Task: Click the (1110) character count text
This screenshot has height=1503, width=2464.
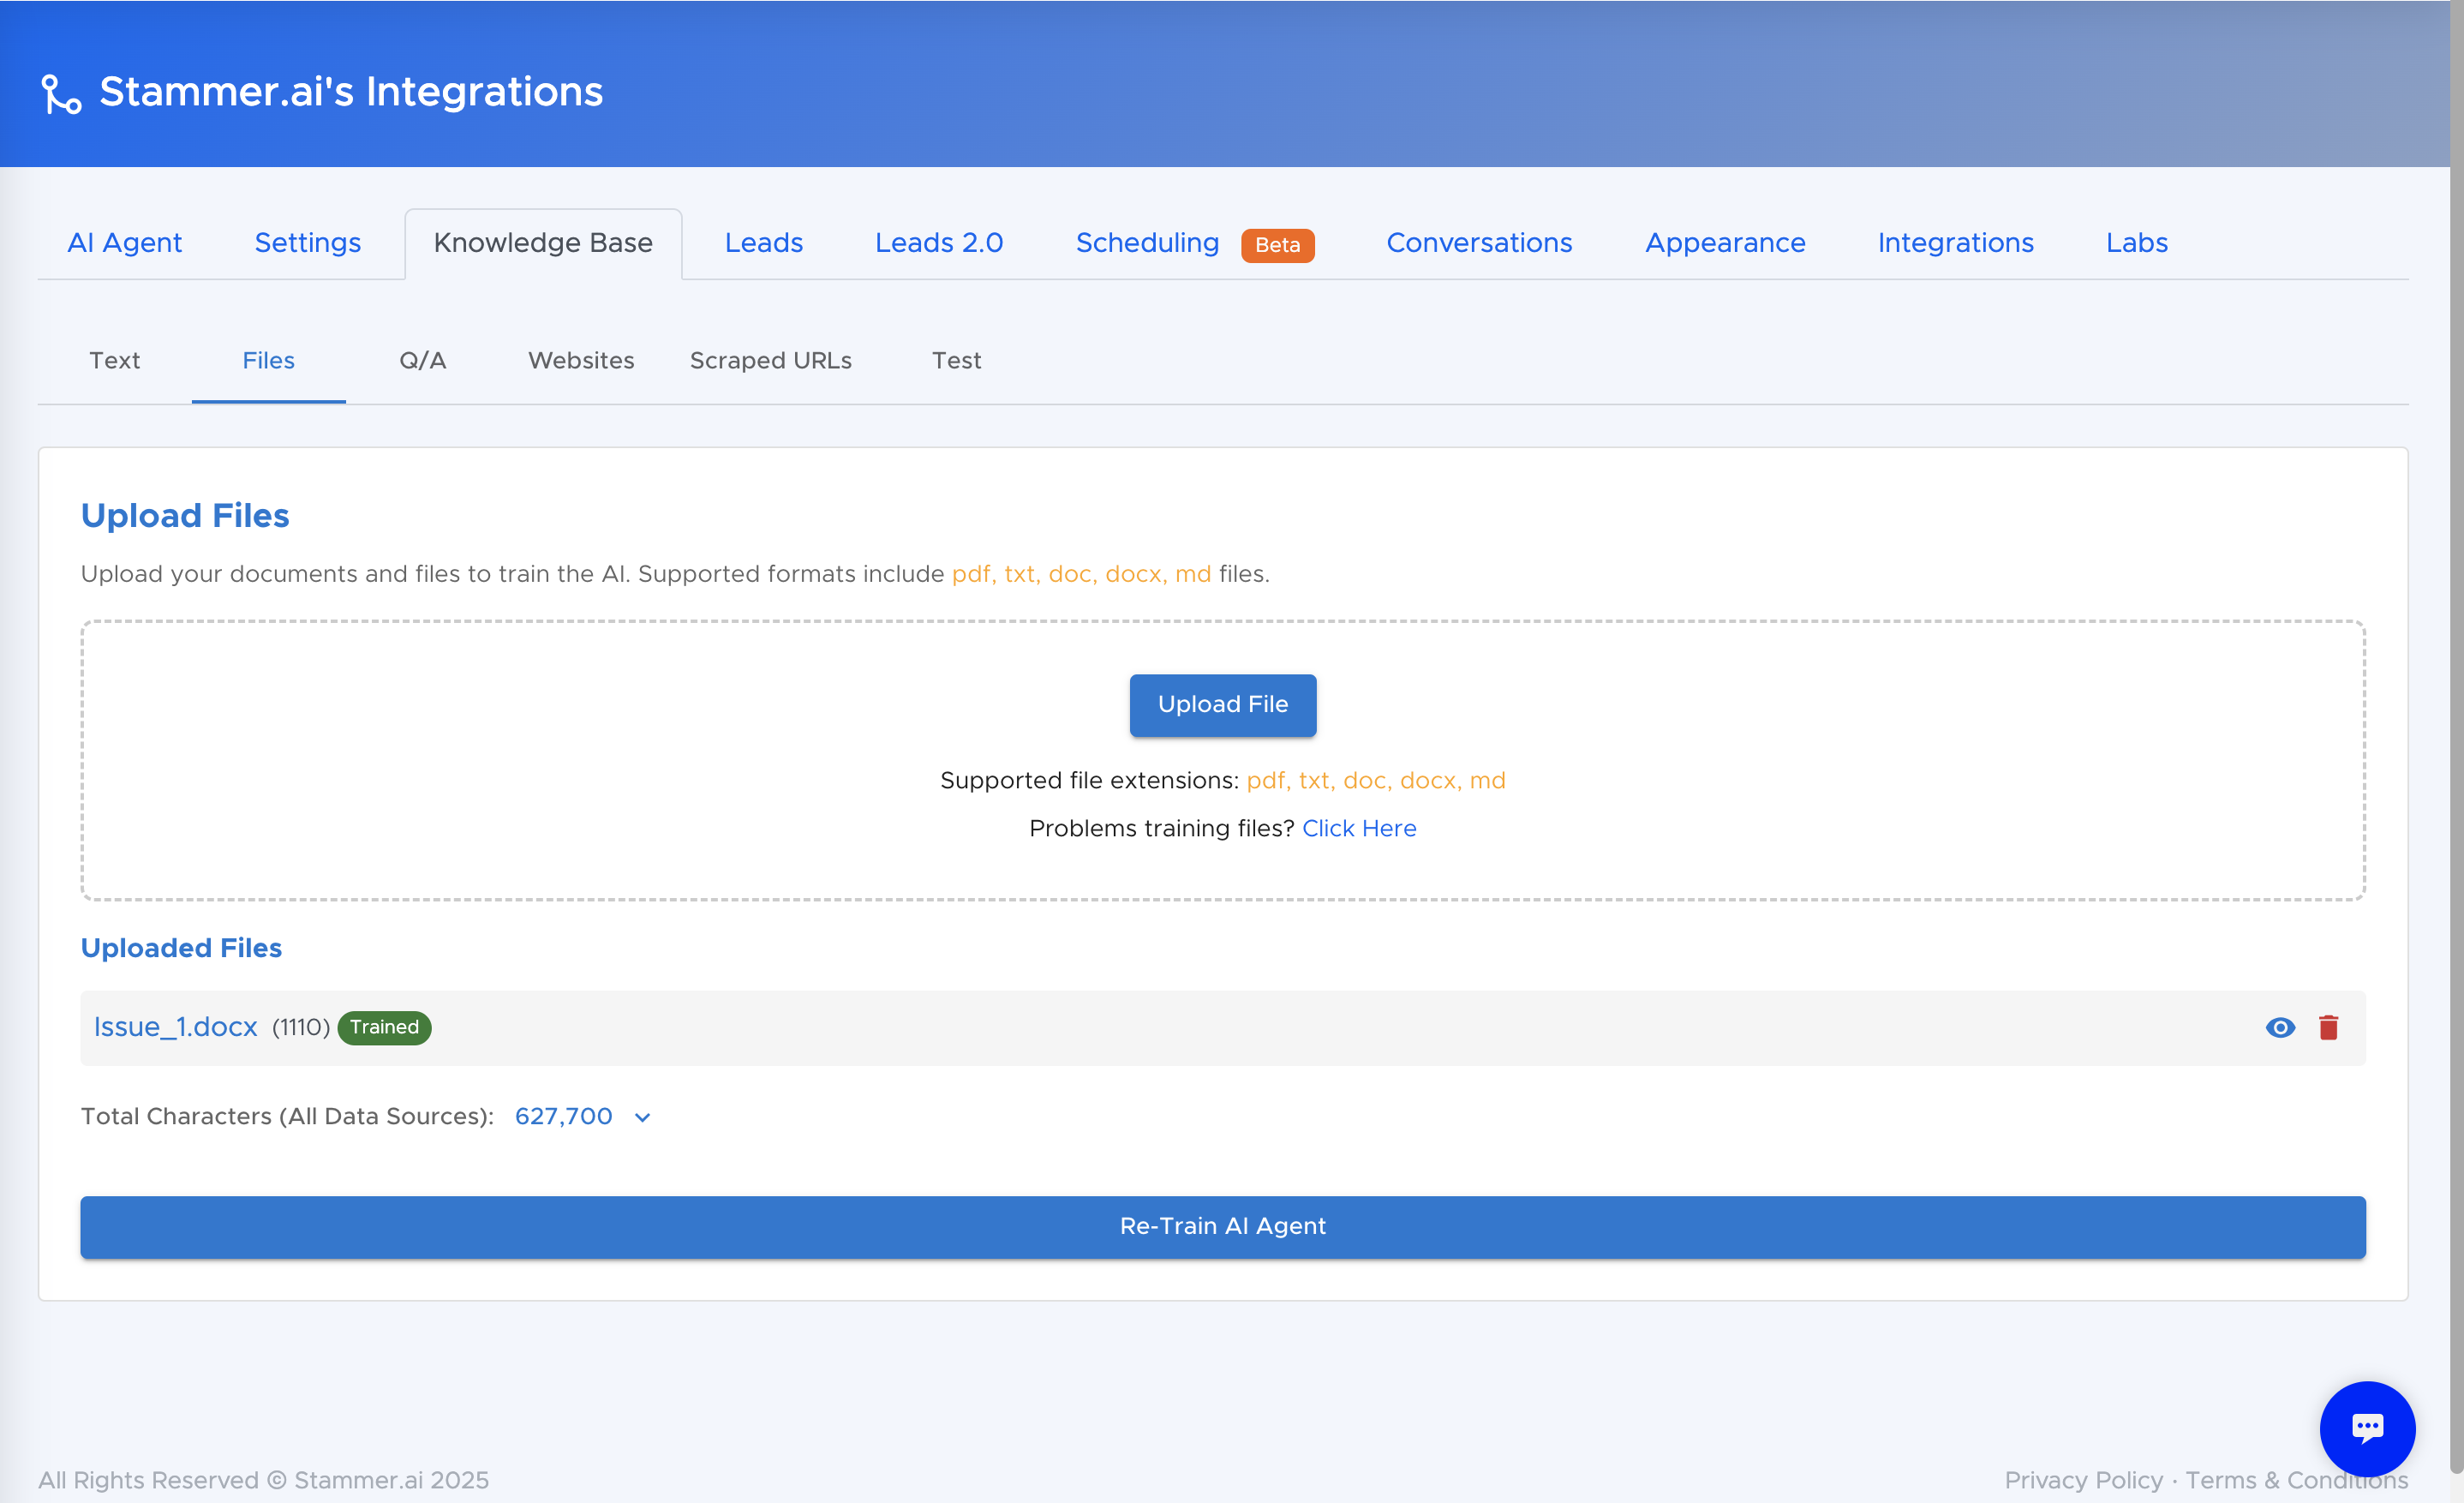Action: coord(301,1028)
